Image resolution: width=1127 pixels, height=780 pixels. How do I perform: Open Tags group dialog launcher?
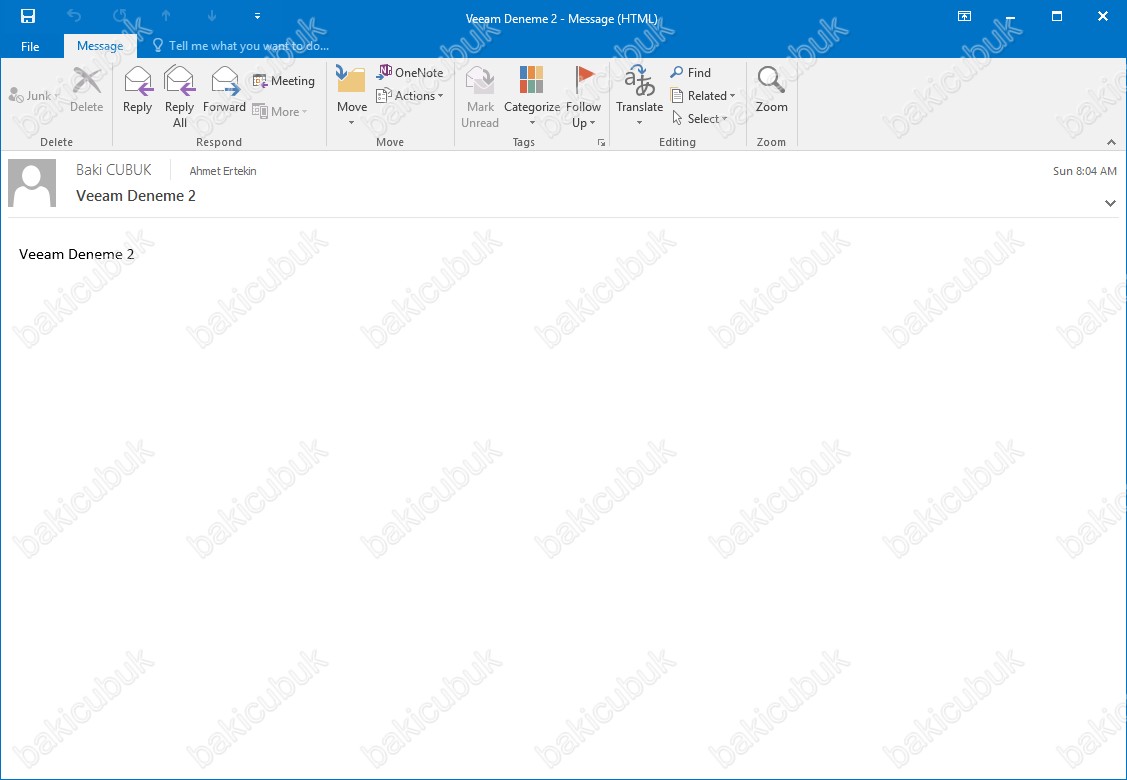(602, 142)
